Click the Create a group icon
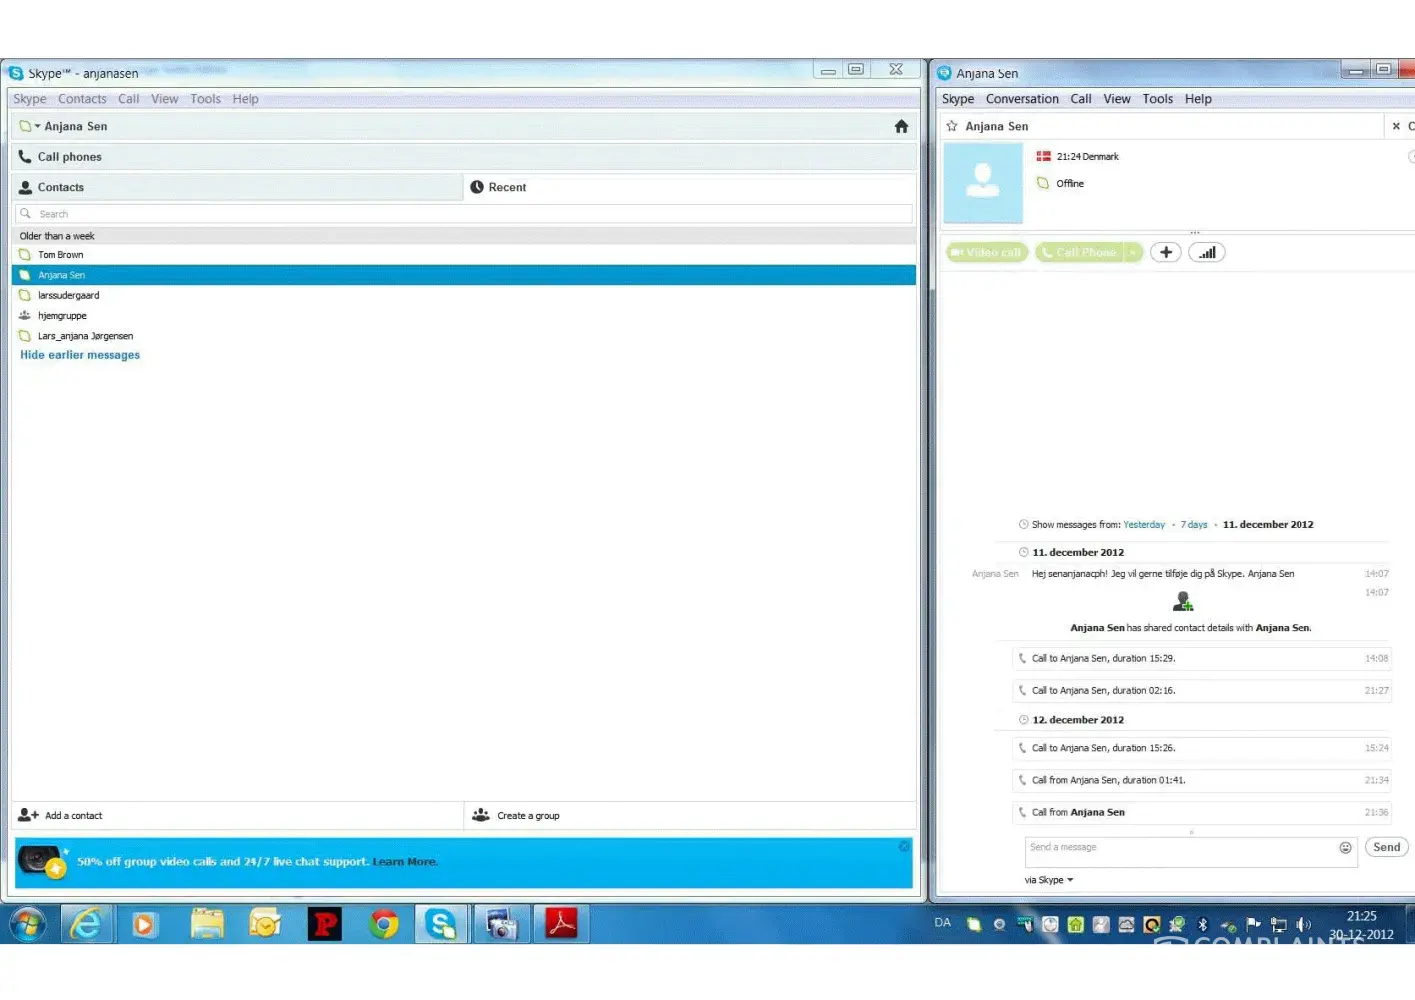The height and width of the screenshot is (1000, 1415). point(481,815)
